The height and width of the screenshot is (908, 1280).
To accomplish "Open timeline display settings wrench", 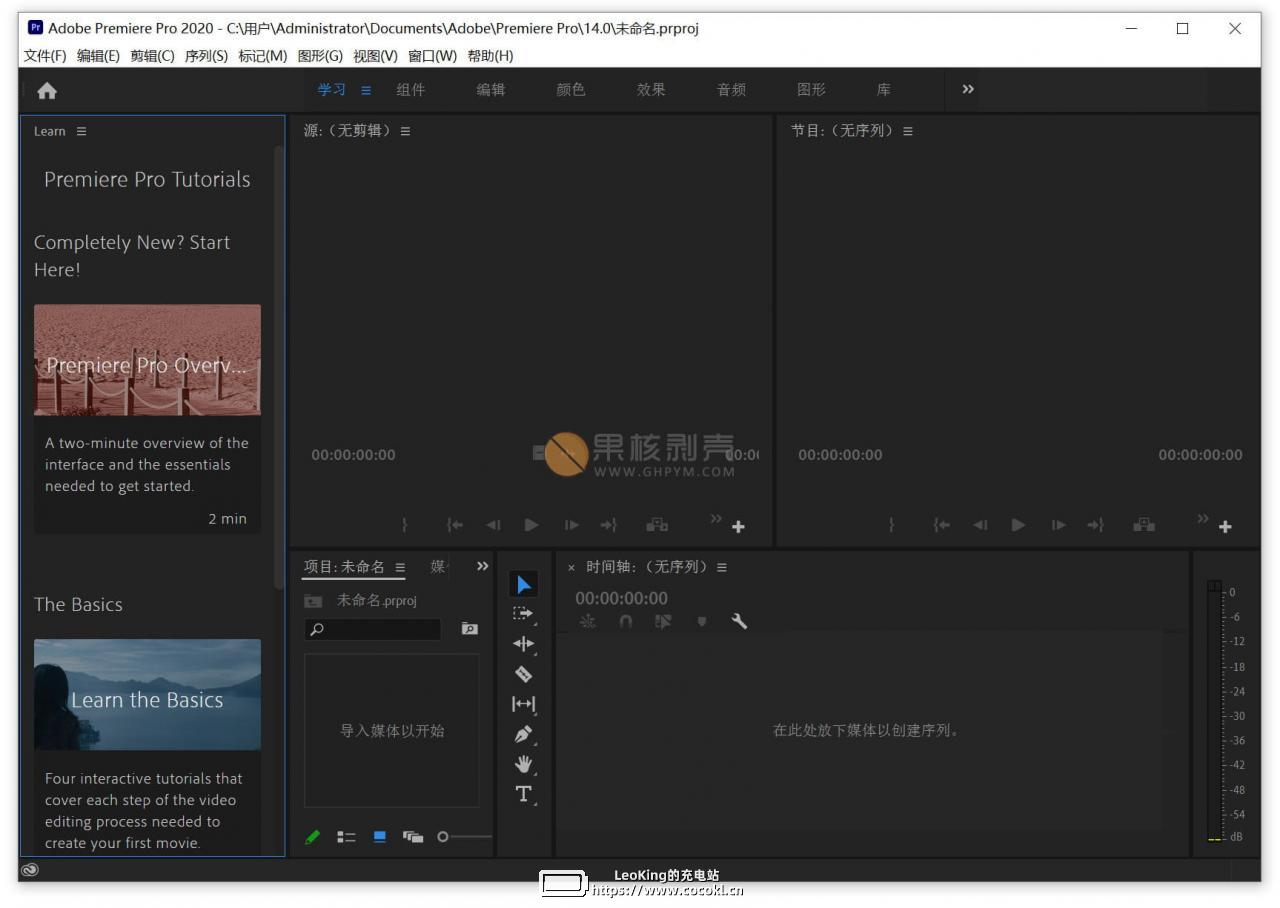I will pos(739,621).
